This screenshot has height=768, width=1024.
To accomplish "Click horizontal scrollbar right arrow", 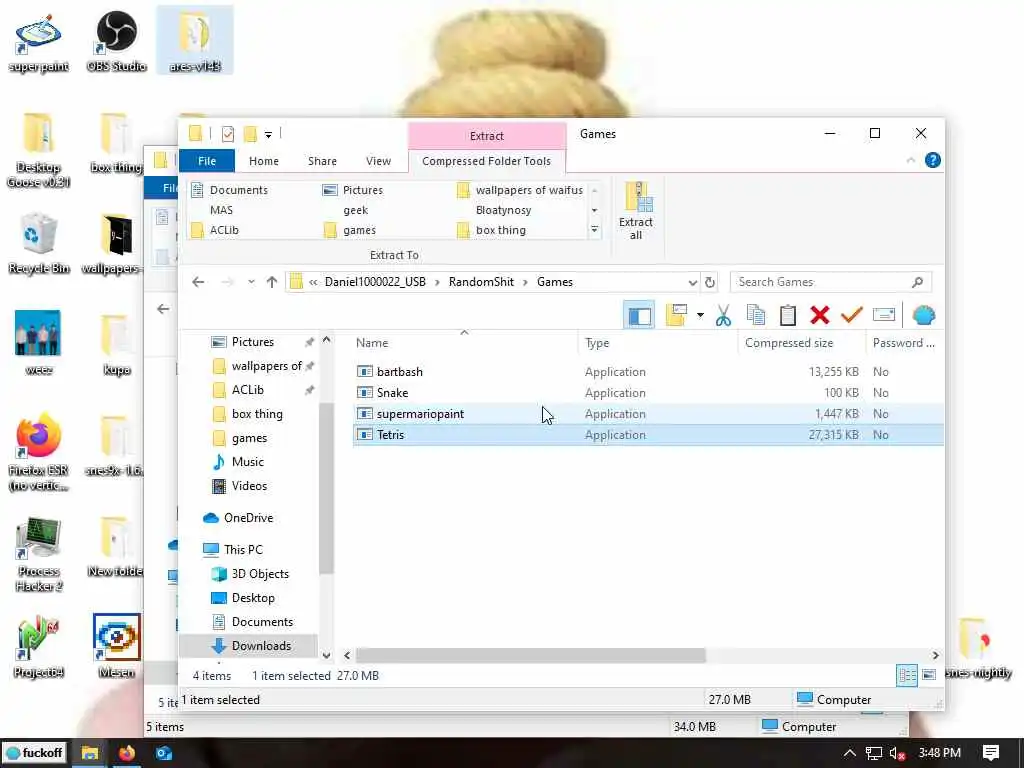I will point(935,655).
